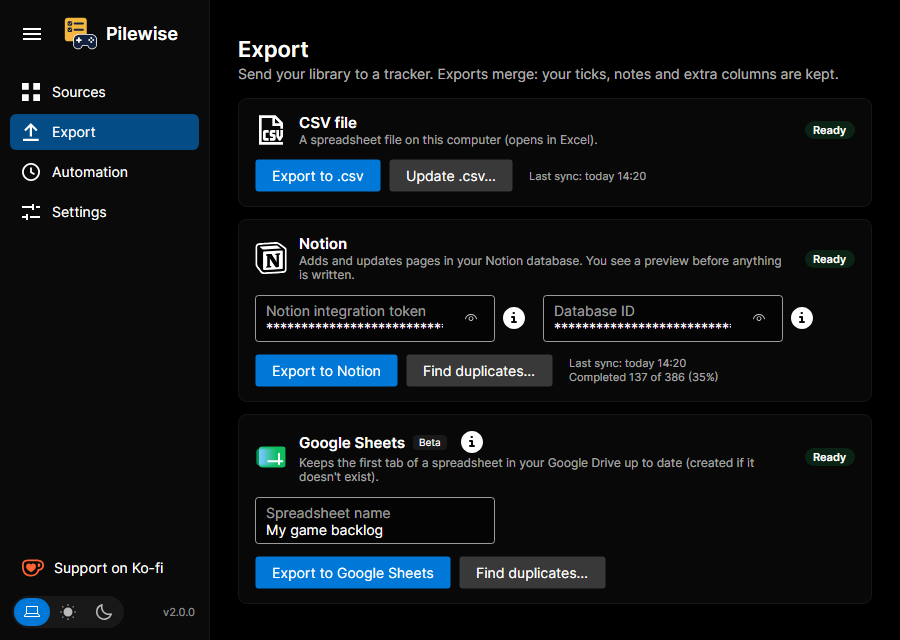Image resolution: width=900 pixels, height=640 pixels.
Task: Click Export to Google Sheets
Action: [x=353, y=573]
